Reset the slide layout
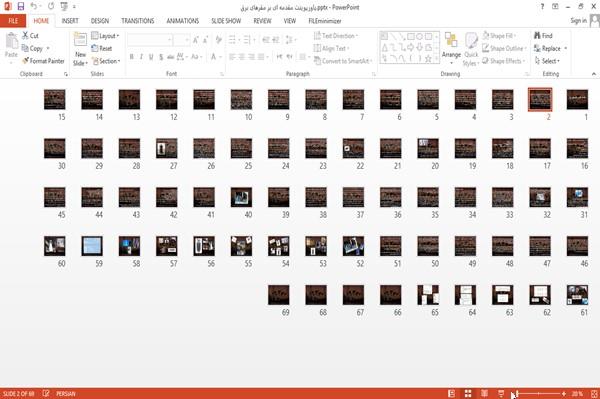This screenshot has height=399, width=600. click(x=102, y=48)
